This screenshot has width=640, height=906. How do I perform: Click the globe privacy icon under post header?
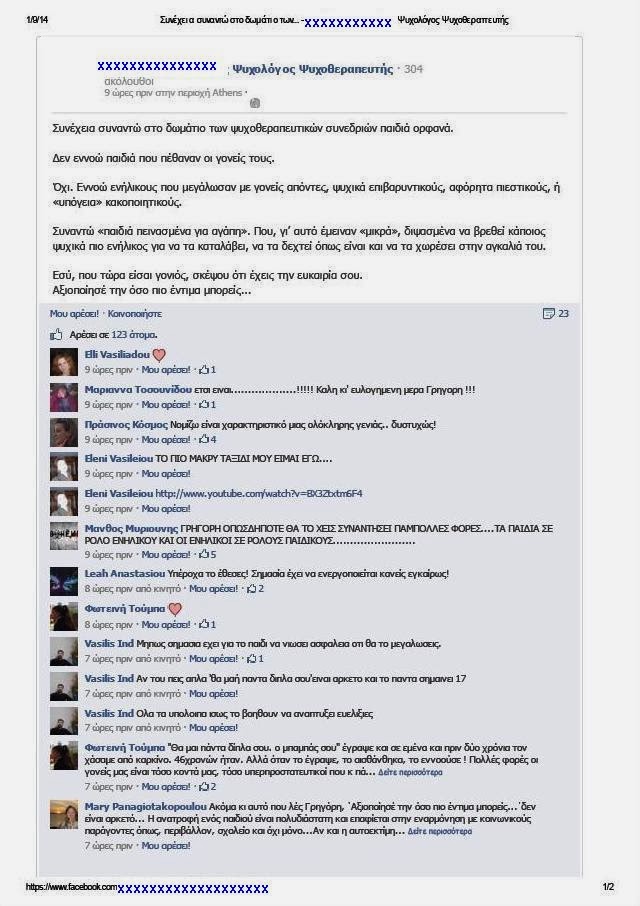point(255,103)
